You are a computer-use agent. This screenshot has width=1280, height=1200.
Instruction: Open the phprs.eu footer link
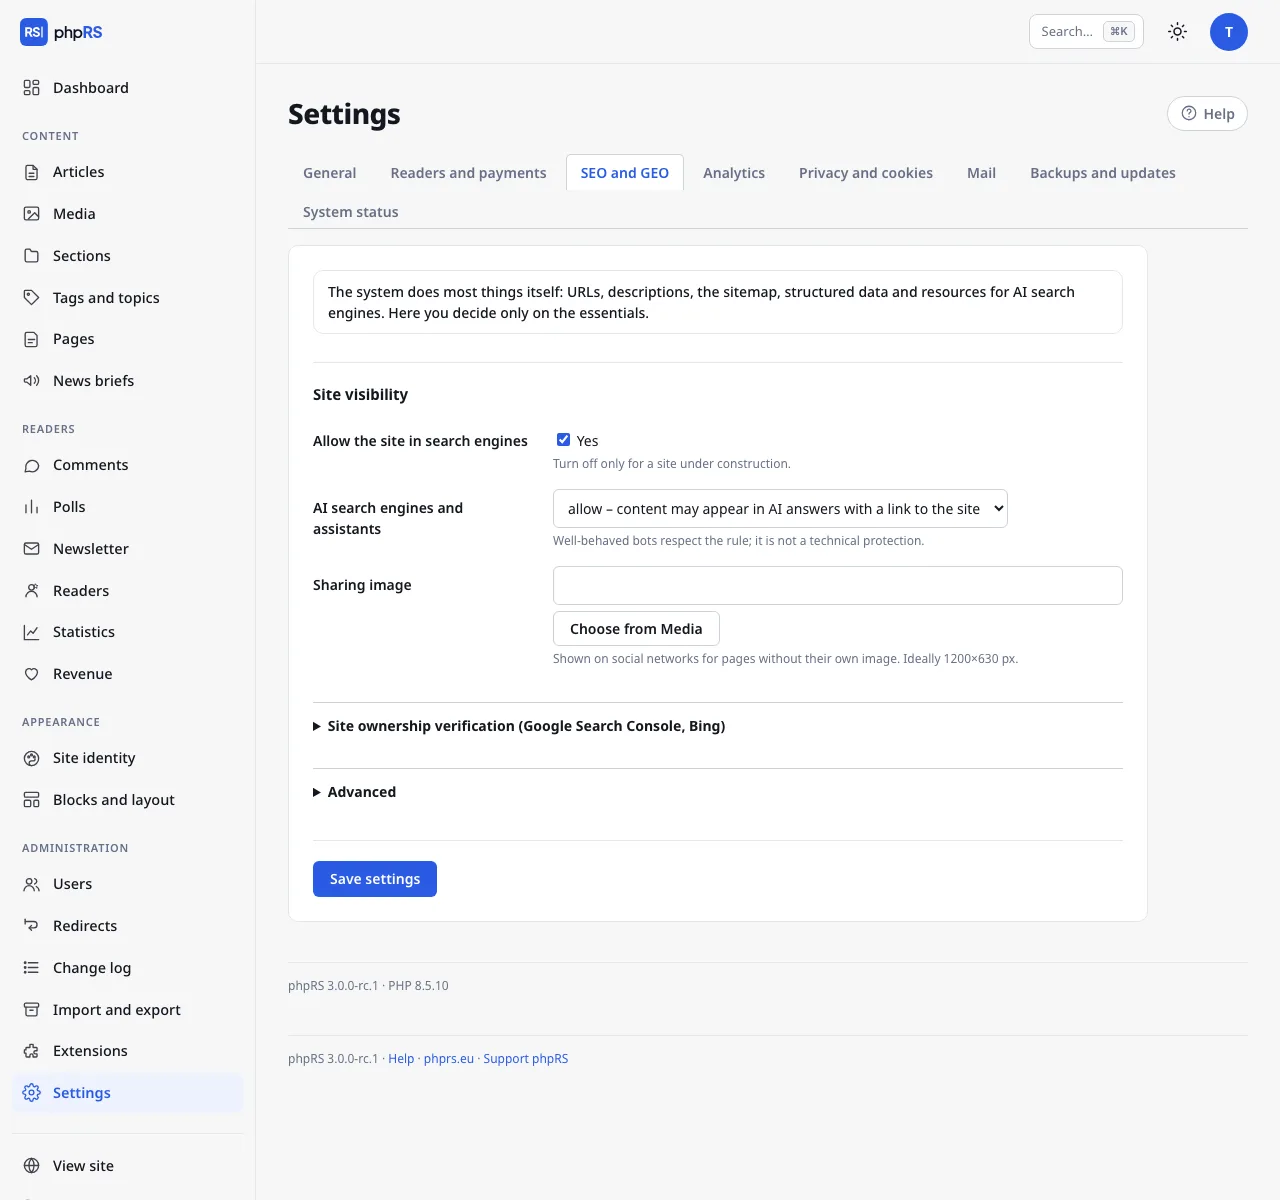click(x=449, y=1059)
